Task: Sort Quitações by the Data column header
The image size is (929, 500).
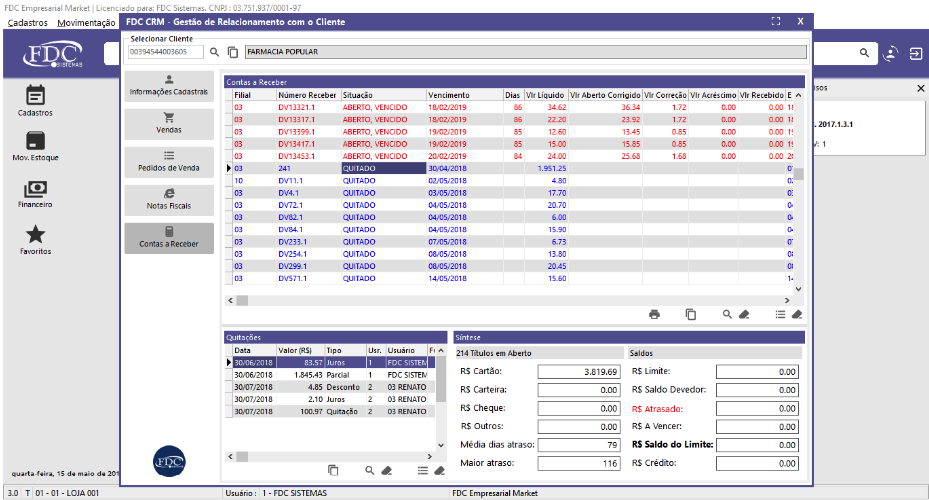Action: click(x=254, y=350)
